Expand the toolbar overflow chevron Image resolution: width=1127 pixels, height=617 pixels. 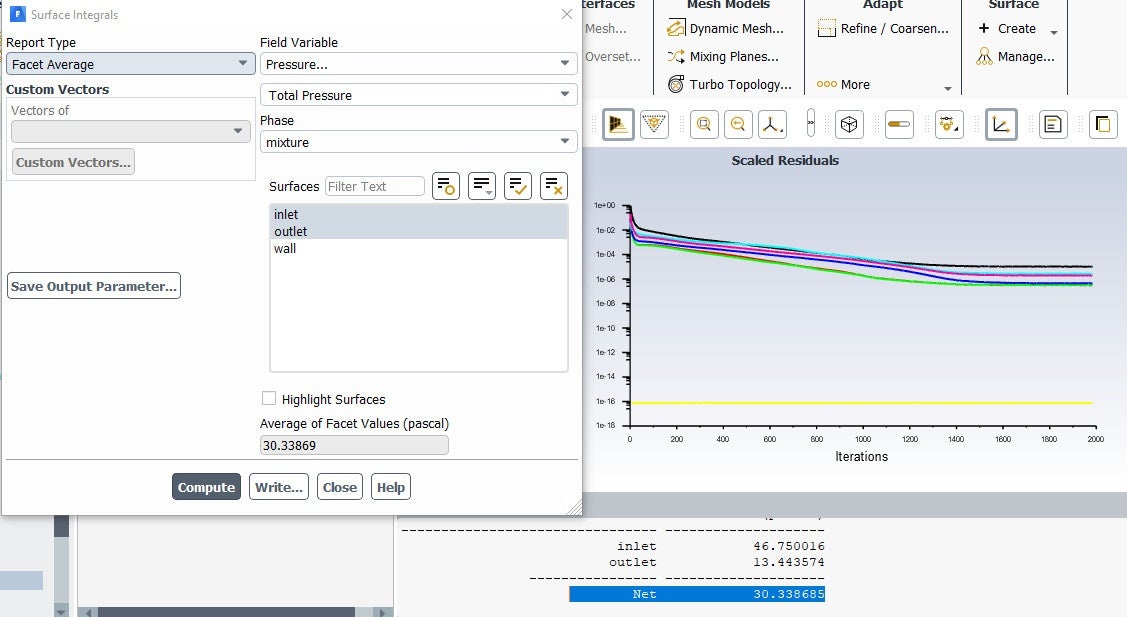coord(811,123)
